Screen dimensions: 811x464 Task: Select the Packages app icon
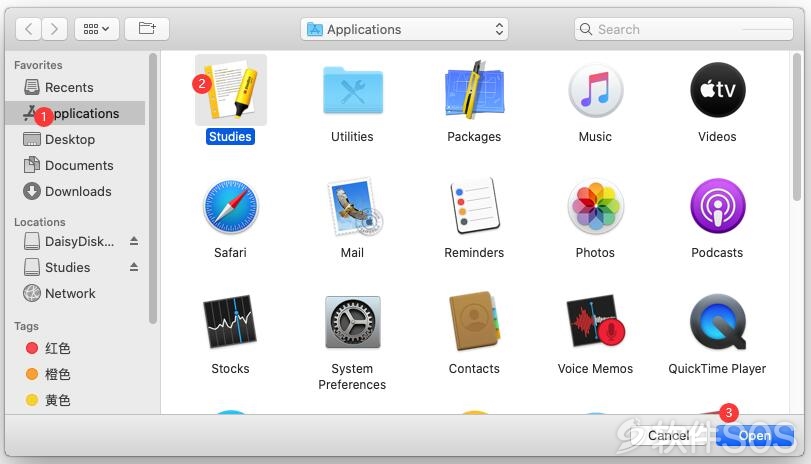coord(474,89)
